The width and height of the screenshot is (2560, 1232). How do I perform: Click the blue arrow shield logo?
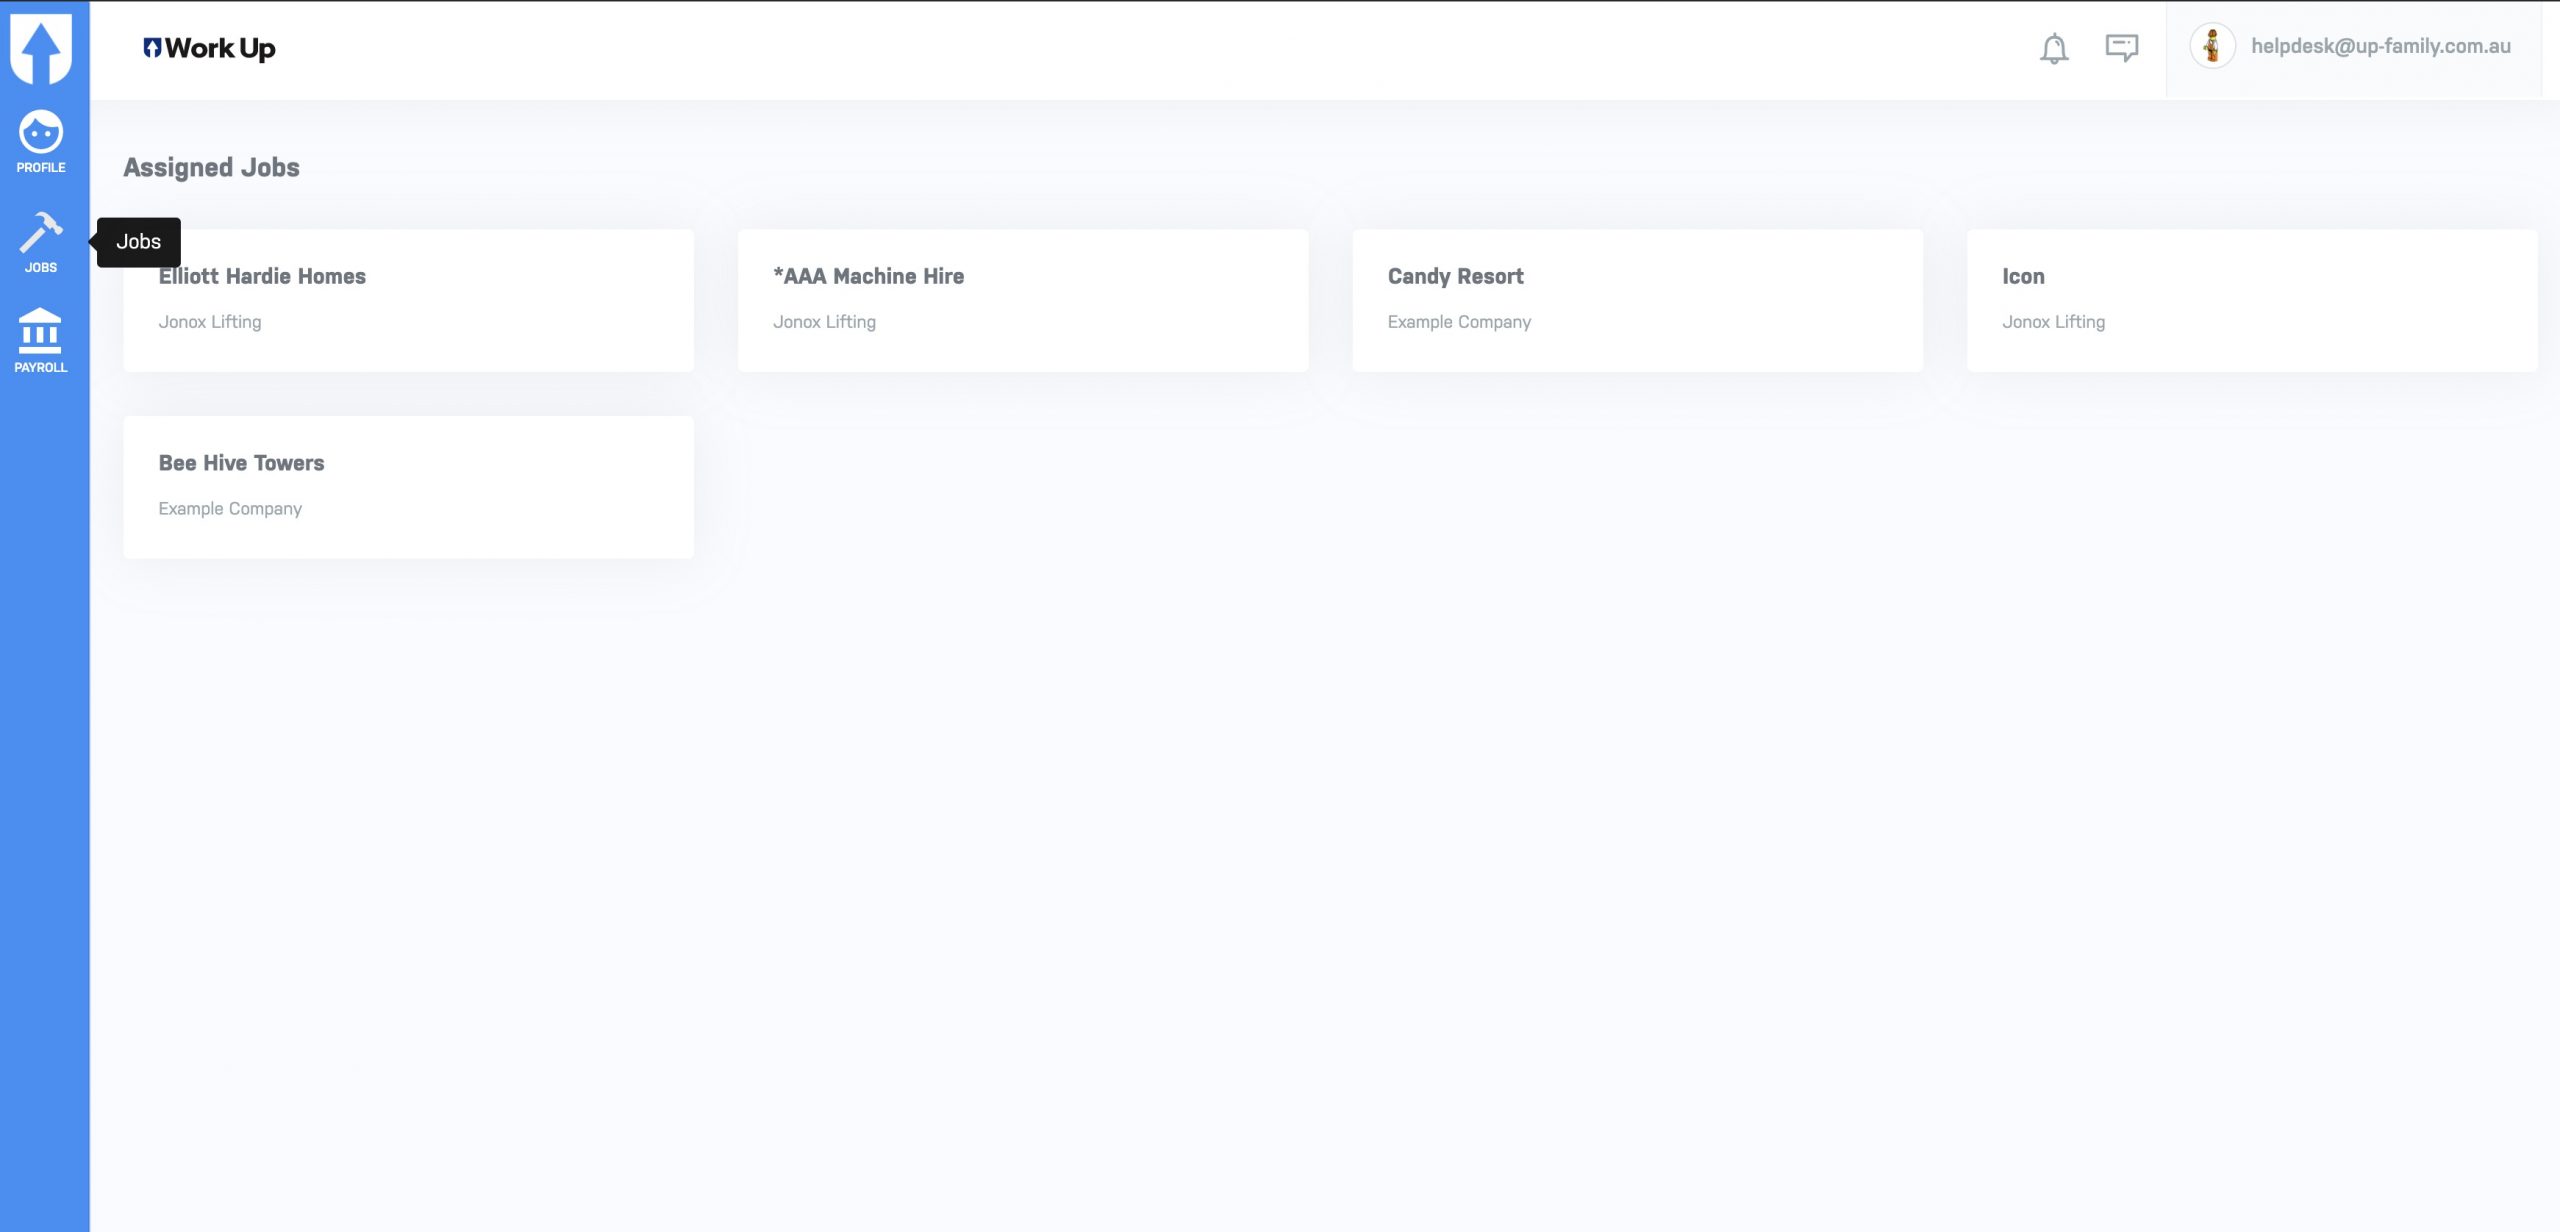(x=41, y=48)
